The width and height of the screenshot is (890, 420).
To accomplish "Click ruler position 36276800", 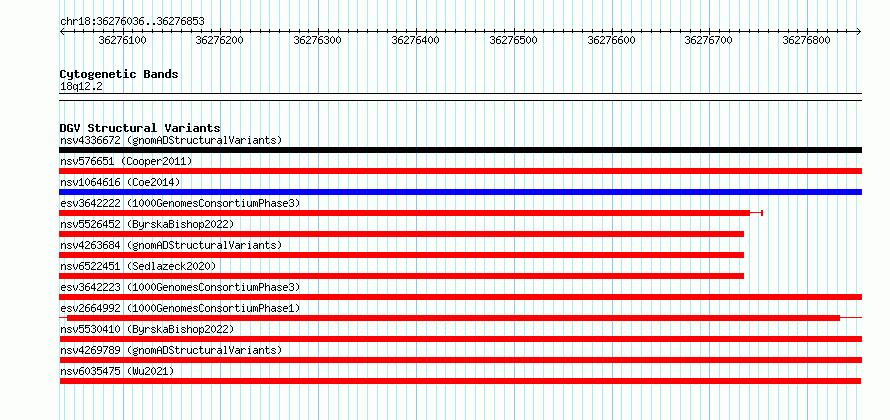I will pos(807,41).
